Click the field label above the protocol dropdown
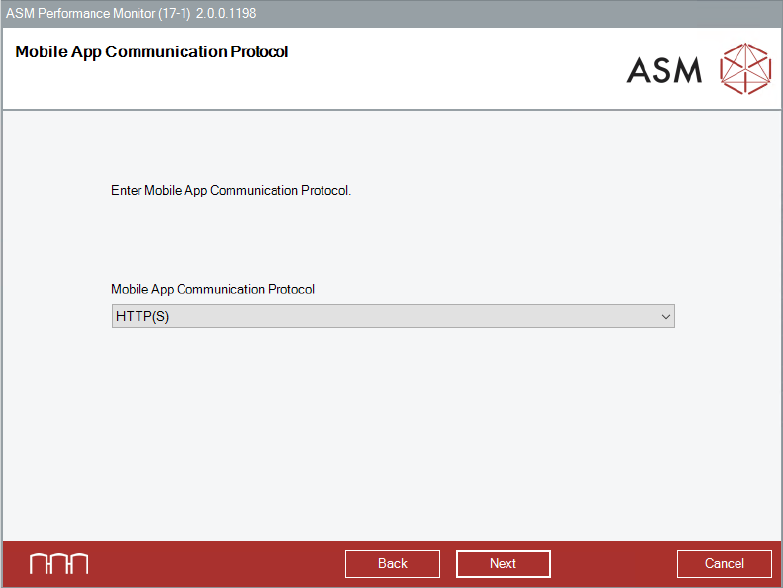The height and width of the screenshot is (588, 783). 213,289
